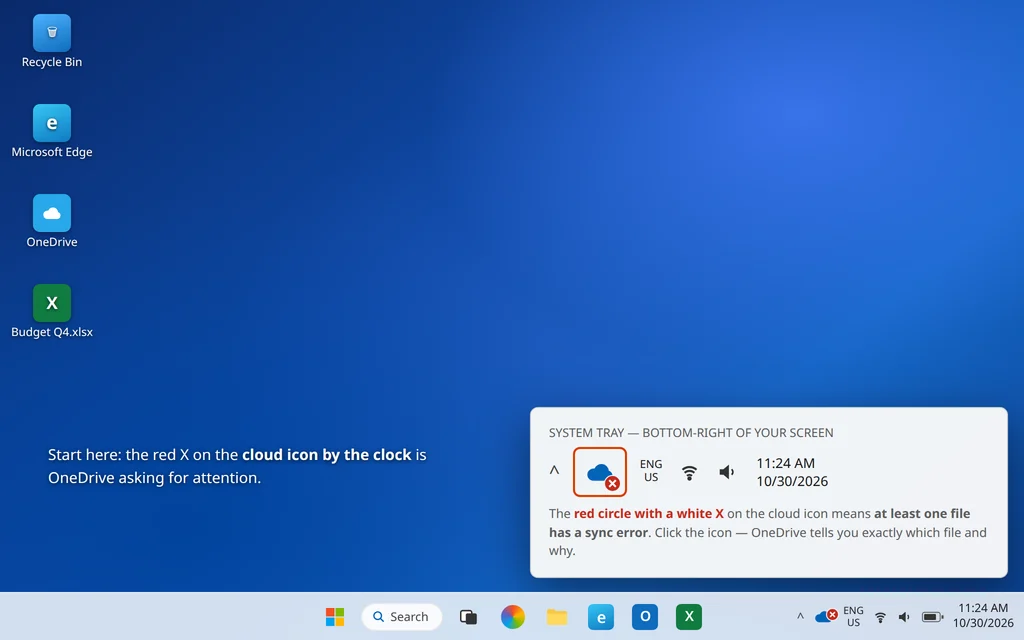
Task: Click the taskbar Search box
Action: point(401,616)
